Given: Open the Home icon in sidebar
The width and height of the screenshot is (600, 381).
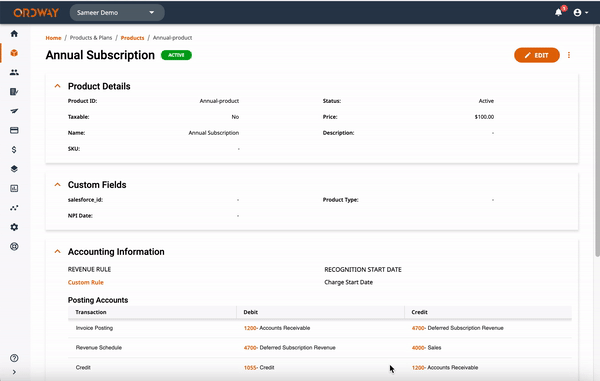Looking at the screenshot, I should click(14, 34).
